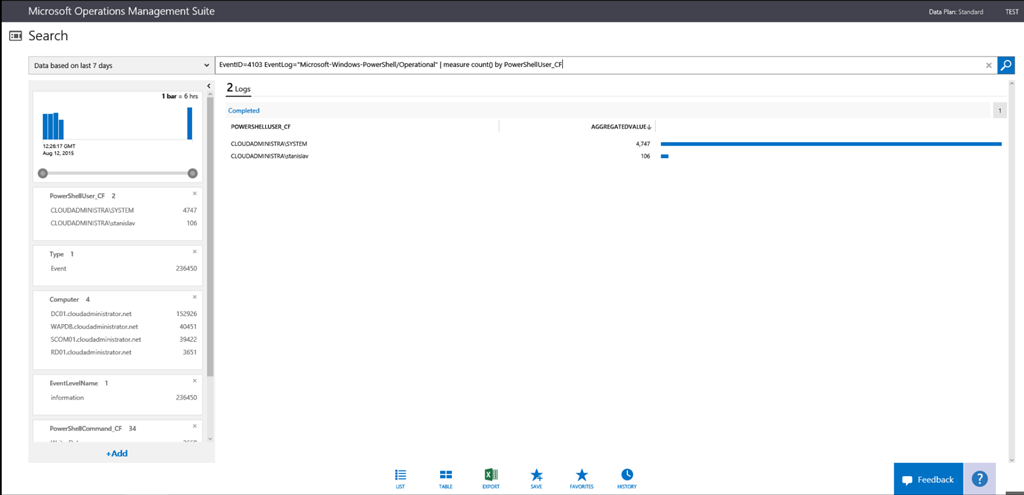Open the Feedback panel
The height and width of the screenshot is (495, 1024).
(x=928, y=479)
